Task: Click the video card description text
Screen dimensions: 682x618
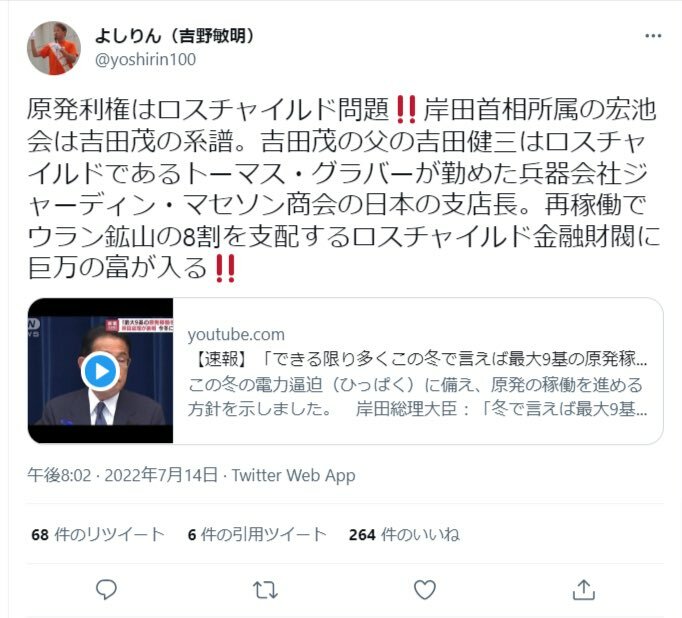Action: (418, 397)
